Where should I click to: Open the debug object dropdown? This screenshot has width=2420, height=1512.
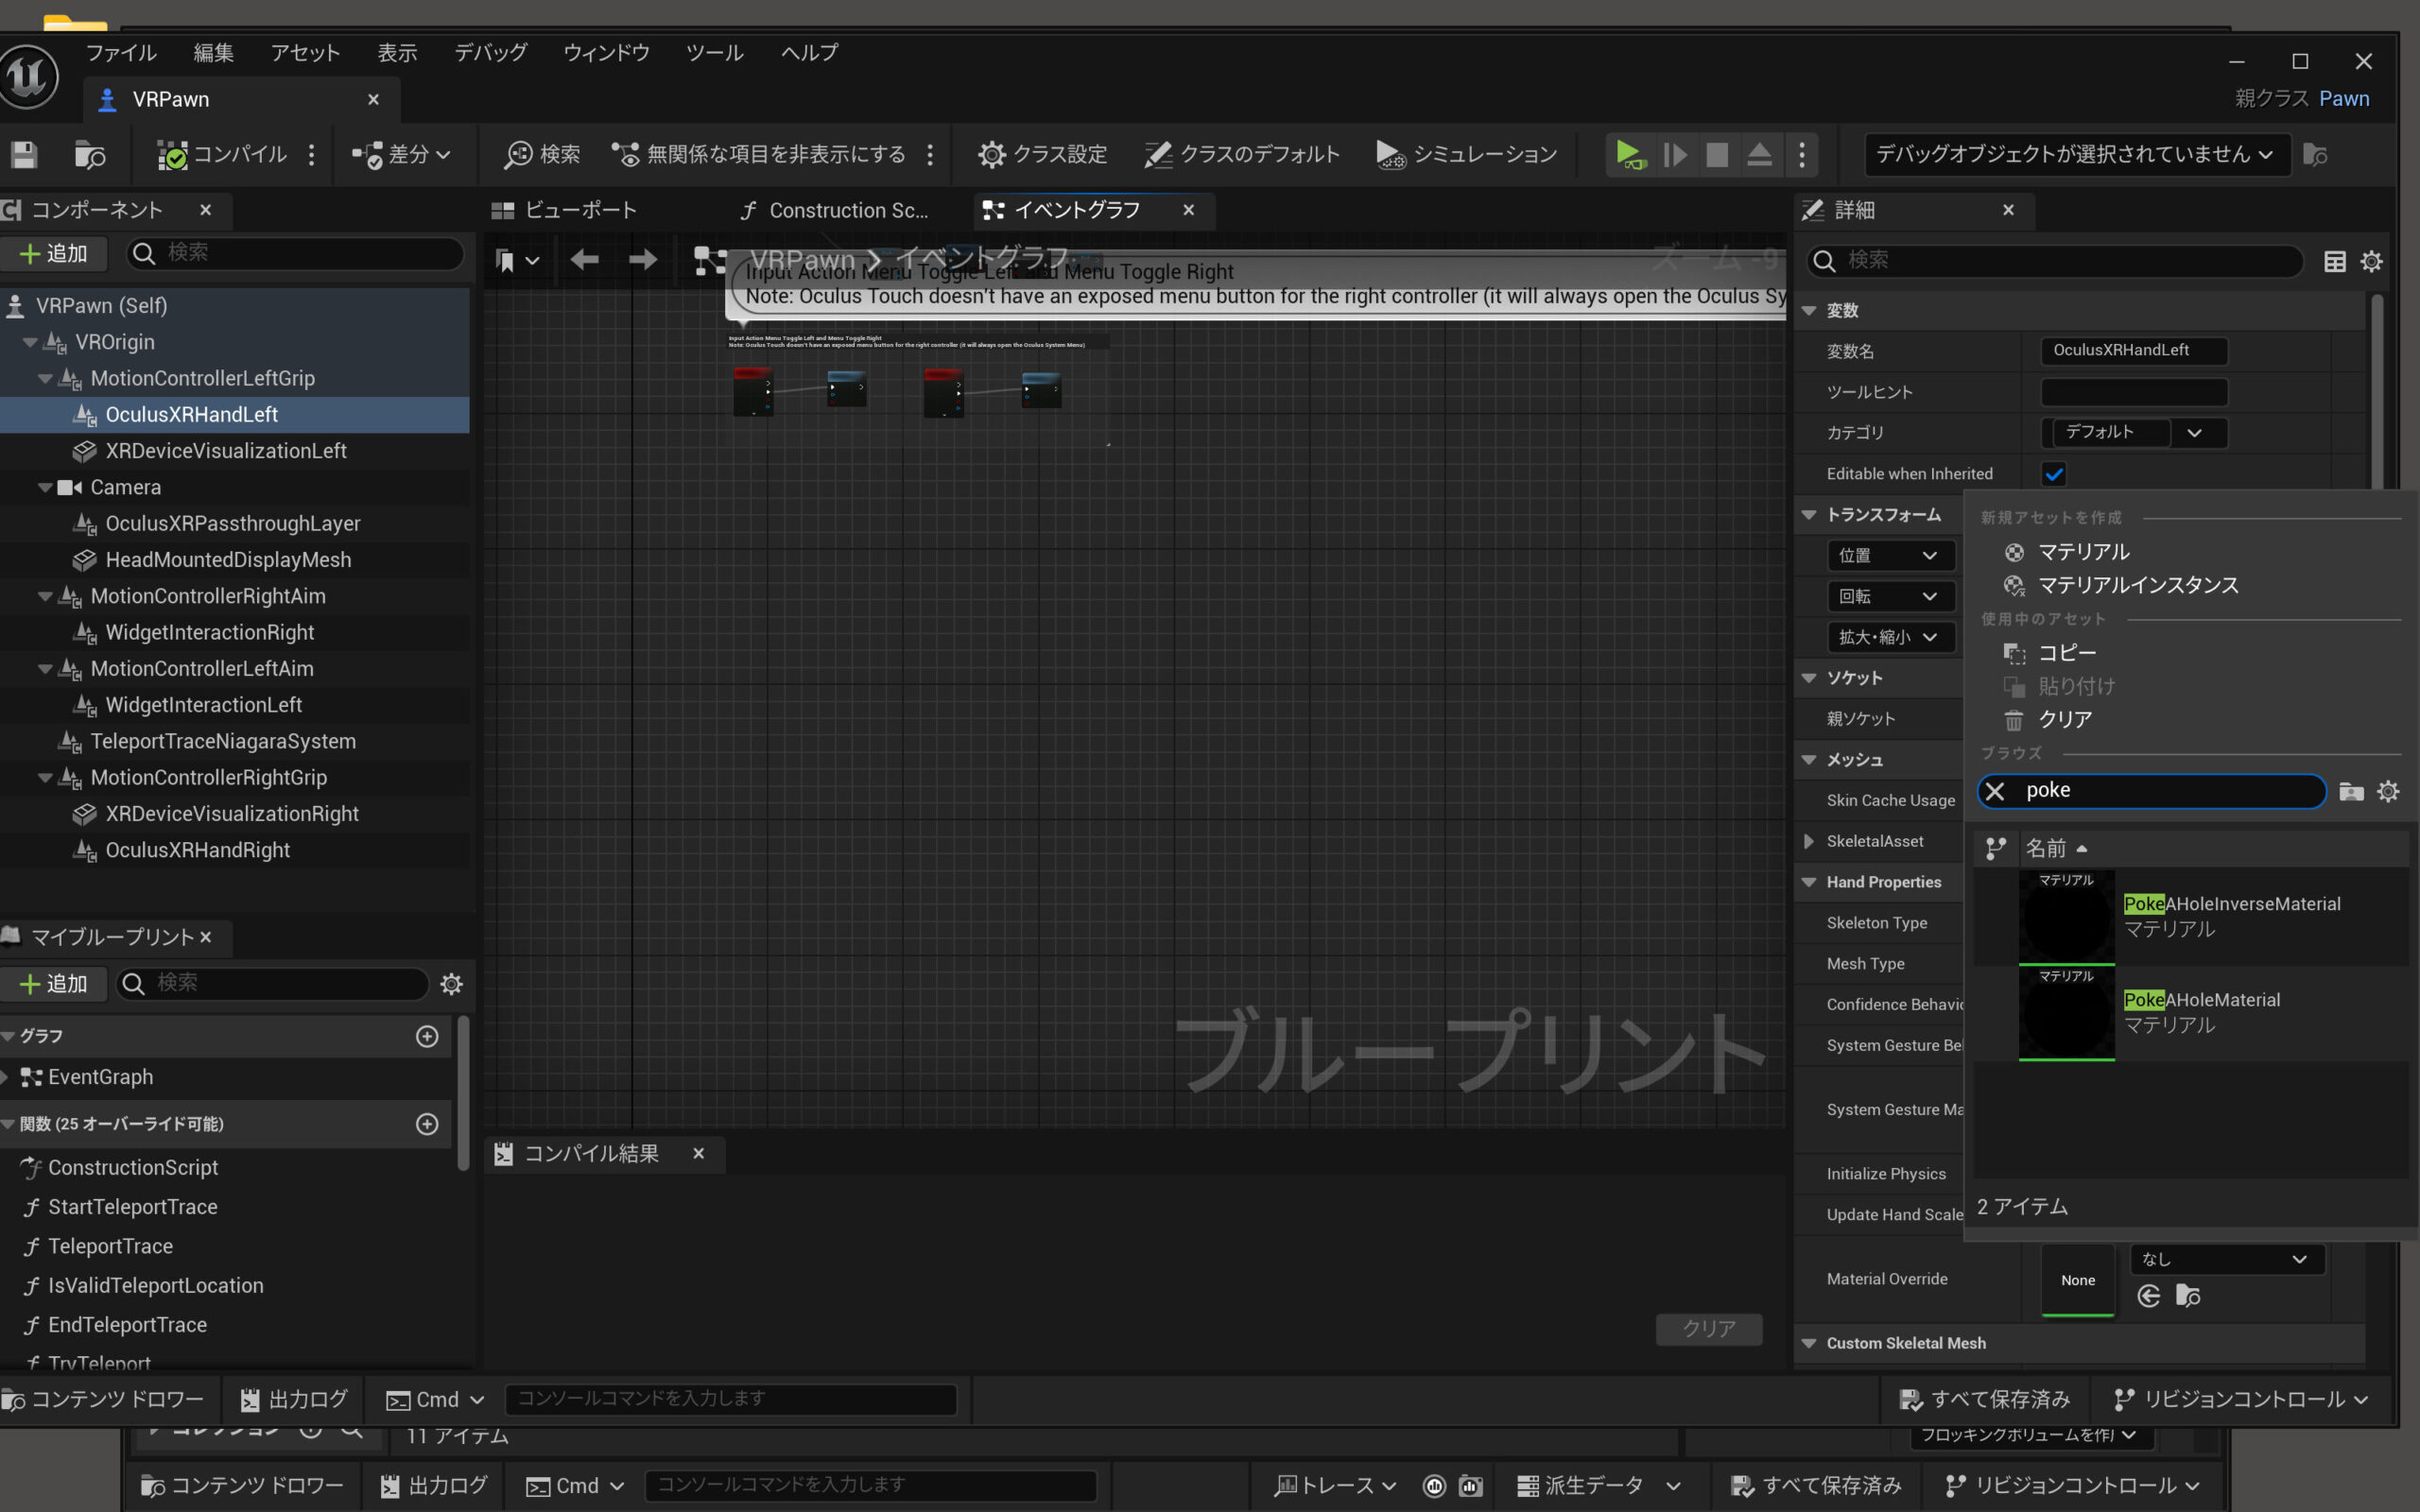[2075, 154]
